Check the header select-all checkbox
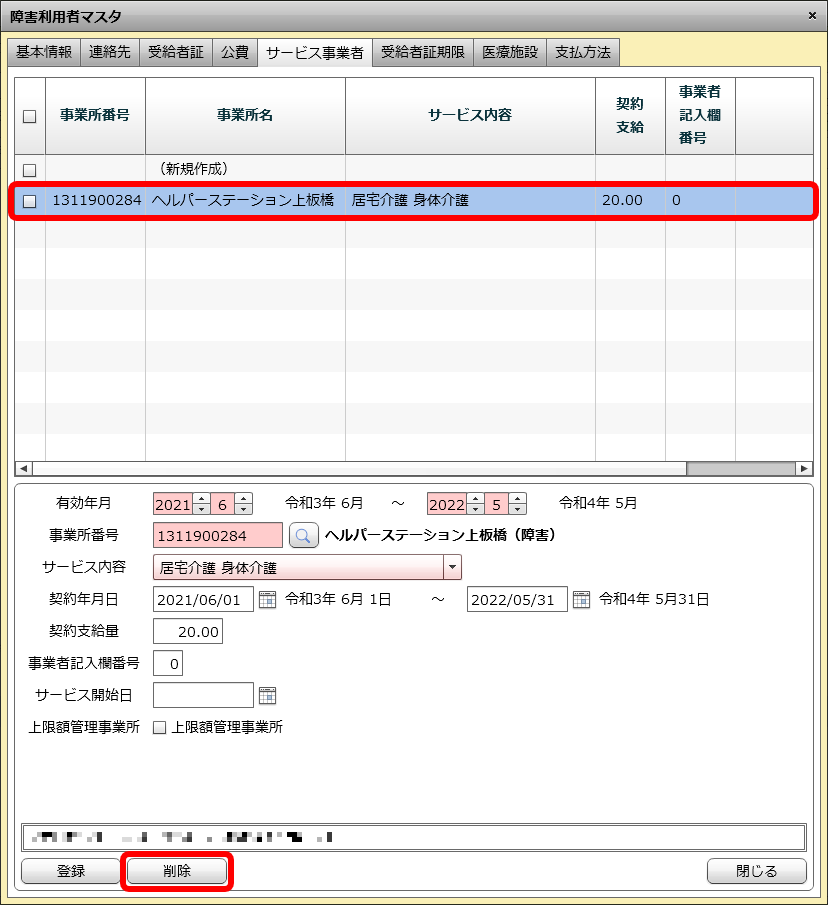Image resolution: width=828 pixels, height=905 pixels. (x=30, y=116)
